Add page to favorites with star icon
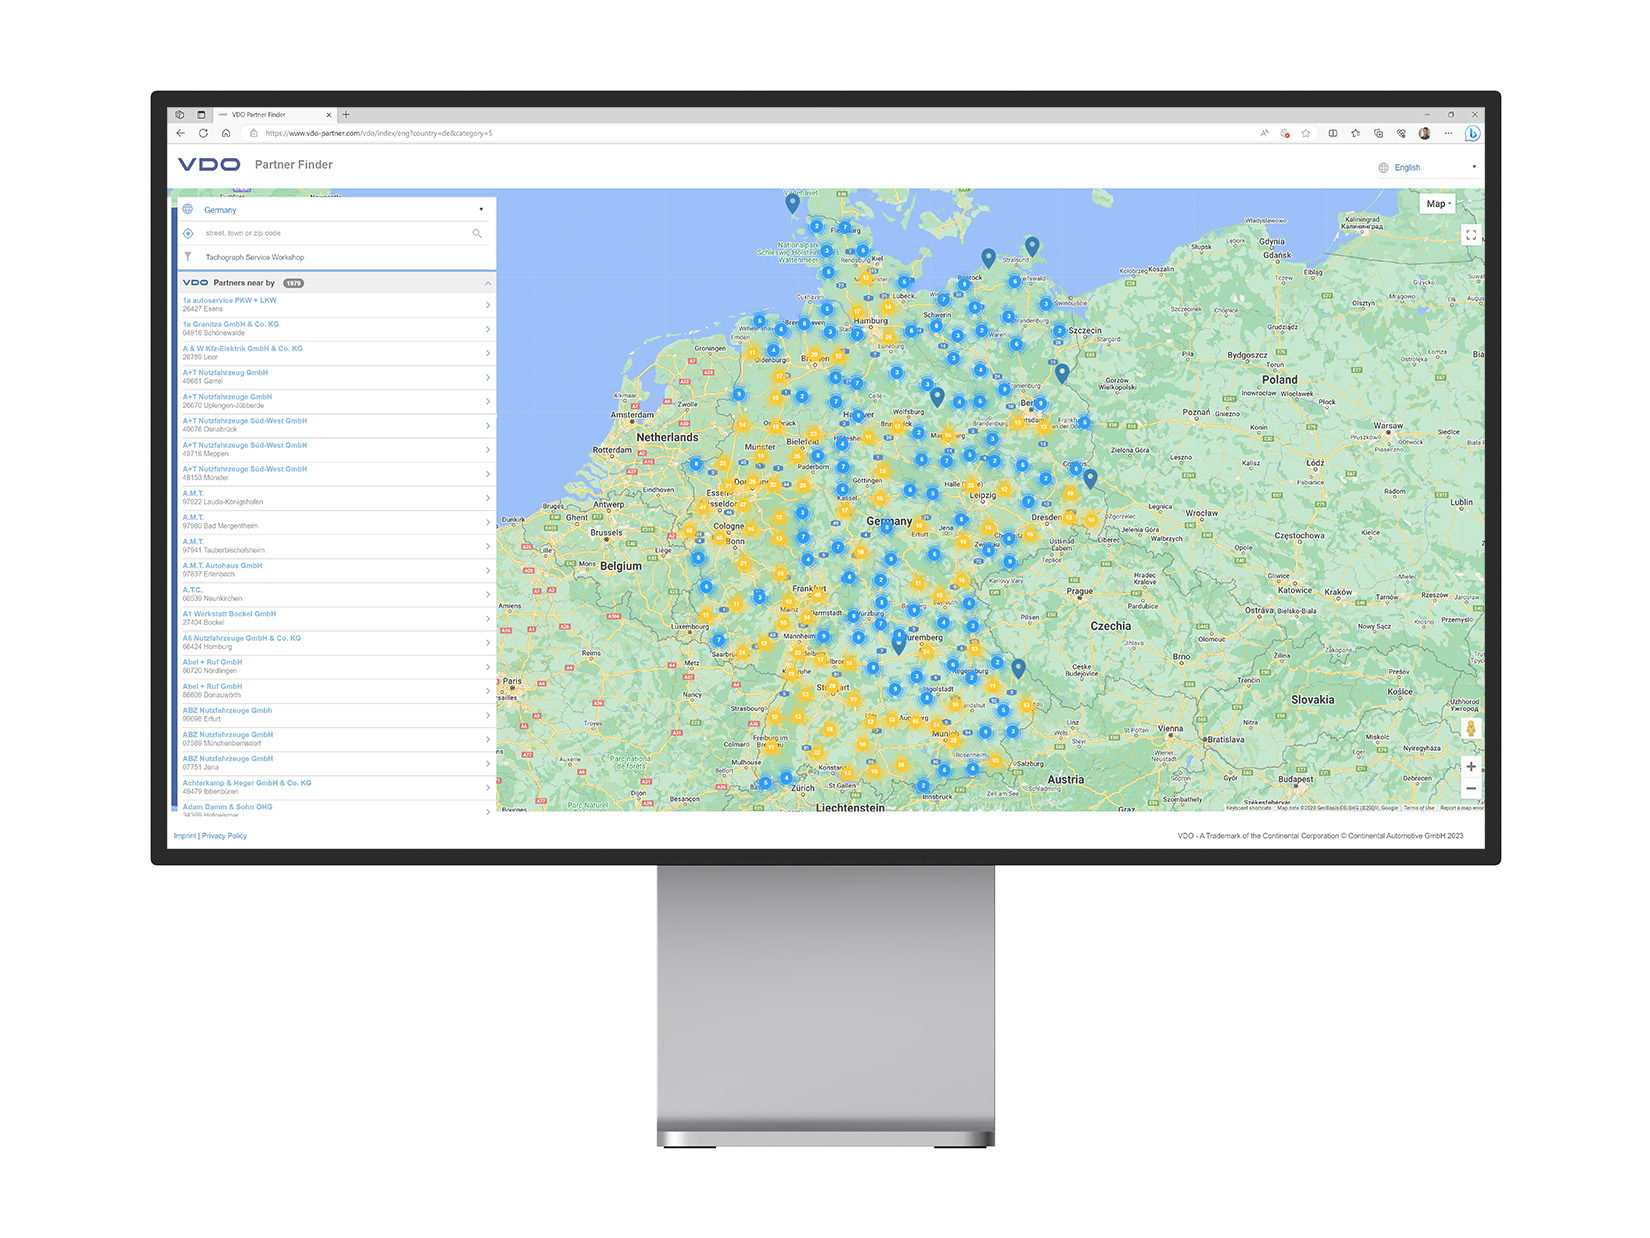The height and width of the screenshot is (1238, 1650). 1306,133
